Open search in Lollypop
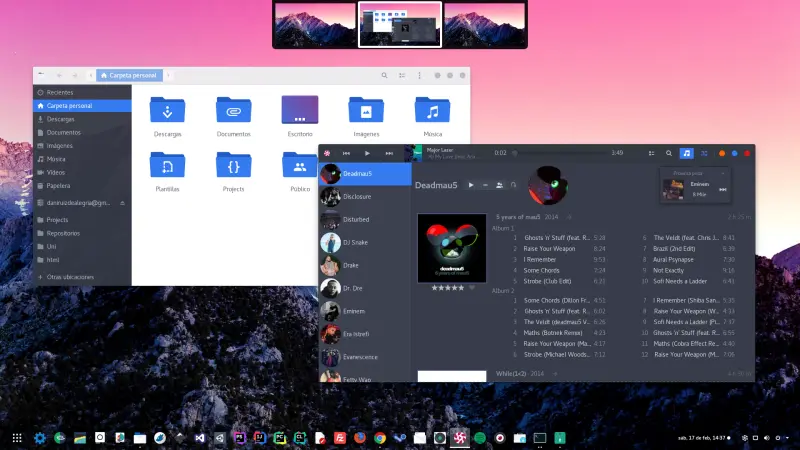Image resolution: width=800 pixels, height=450 pixels. pyautogui.click(x=669, y=153)
